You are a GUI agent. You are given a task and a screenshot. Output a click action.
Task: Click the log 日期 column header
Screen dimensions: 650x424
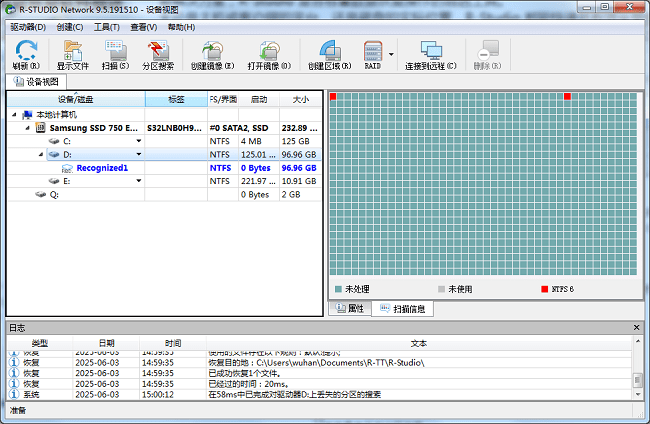107,343
